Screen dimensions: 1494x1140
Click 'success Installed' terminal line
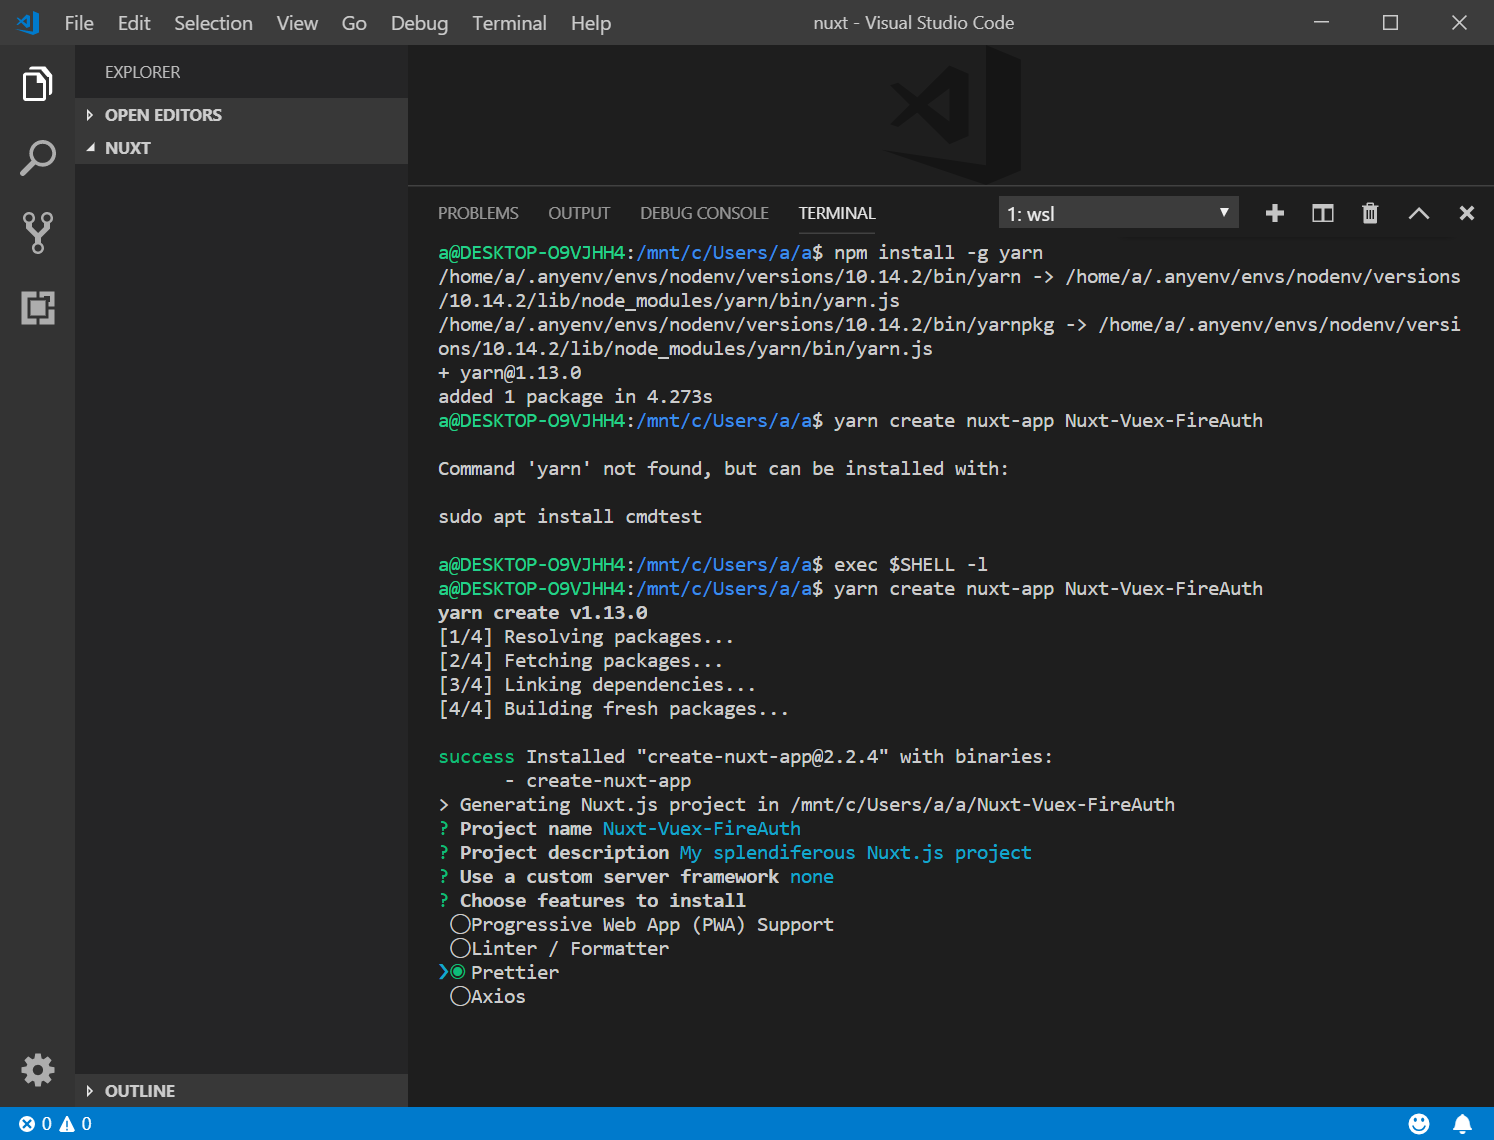tap(745, 756)
